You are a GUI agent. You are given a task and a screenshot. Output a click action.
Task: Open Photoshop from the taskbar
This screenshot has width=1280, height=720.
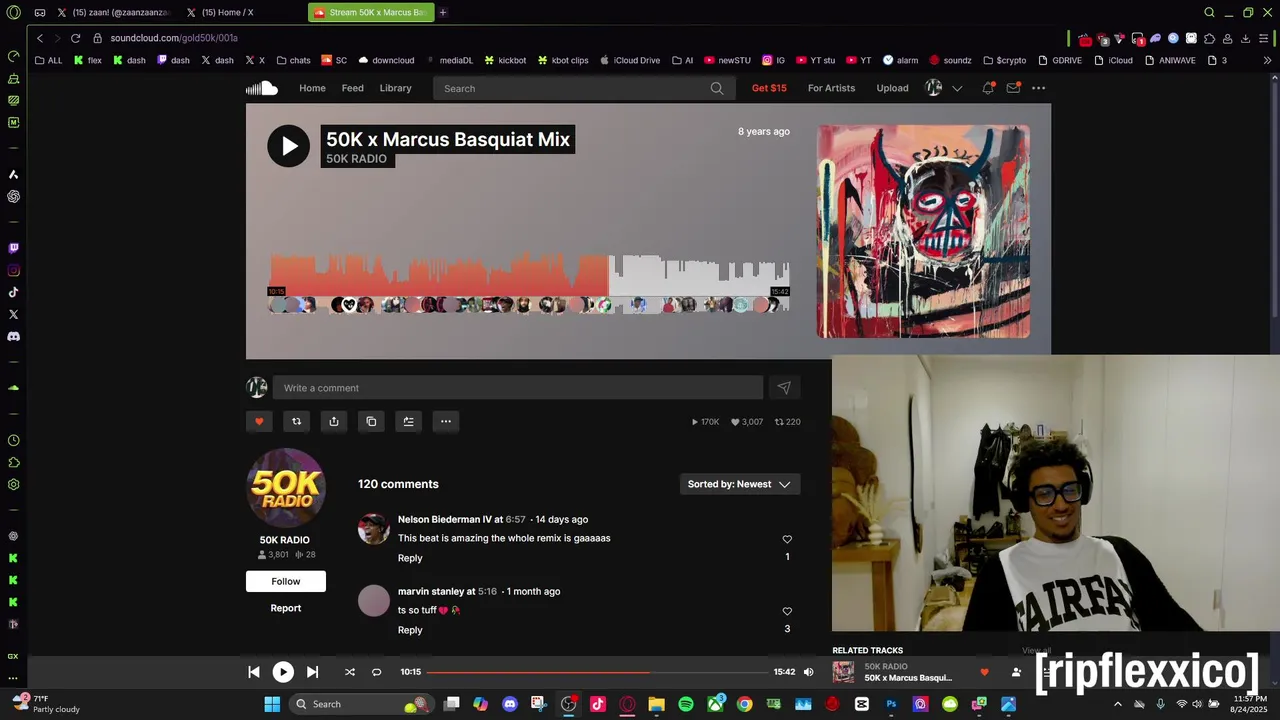coord(891,704)
